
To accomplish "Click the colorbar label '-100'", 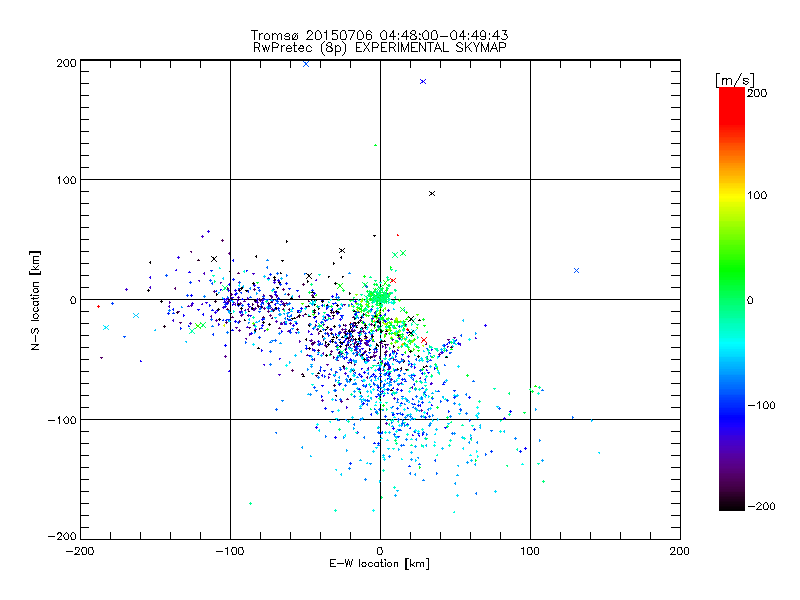I will click(x=761, y=406).
